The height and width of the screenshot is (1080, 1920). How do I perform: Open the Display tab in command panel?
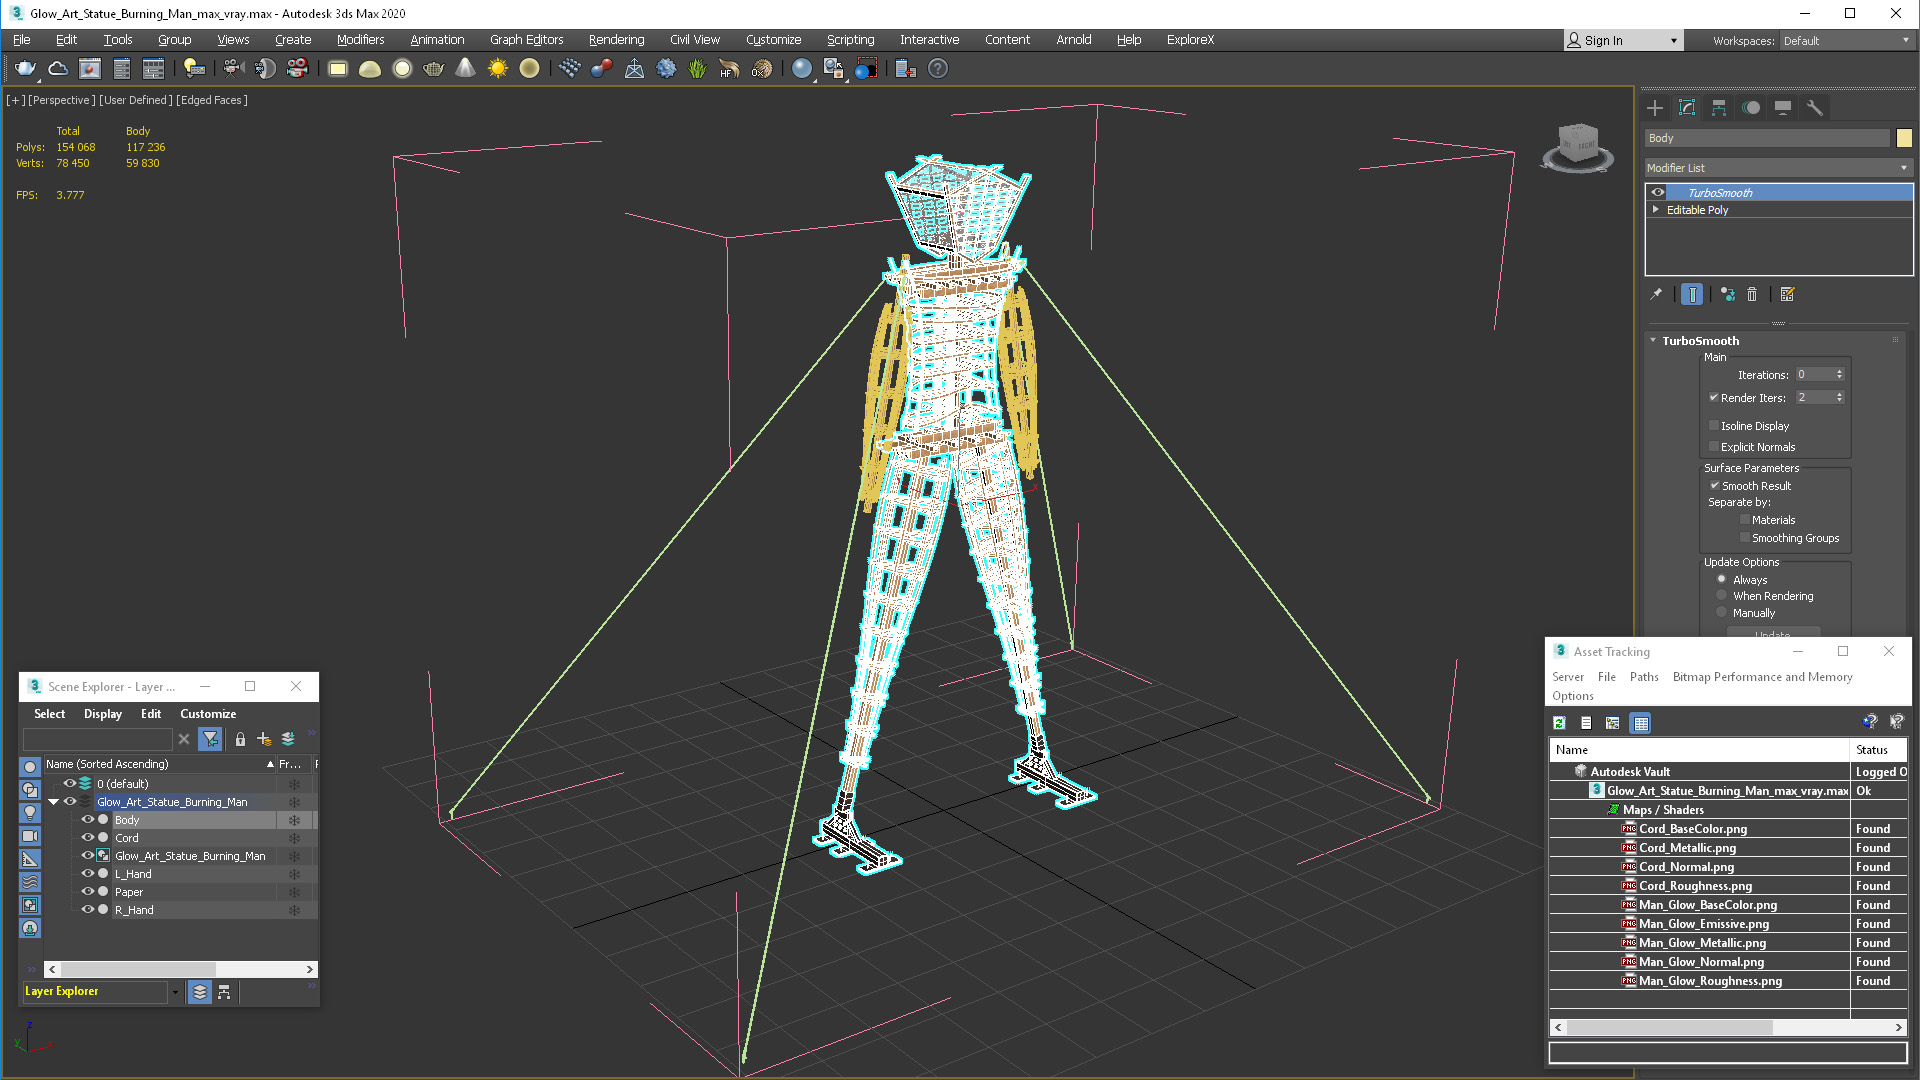click(x=1783, y=108)
